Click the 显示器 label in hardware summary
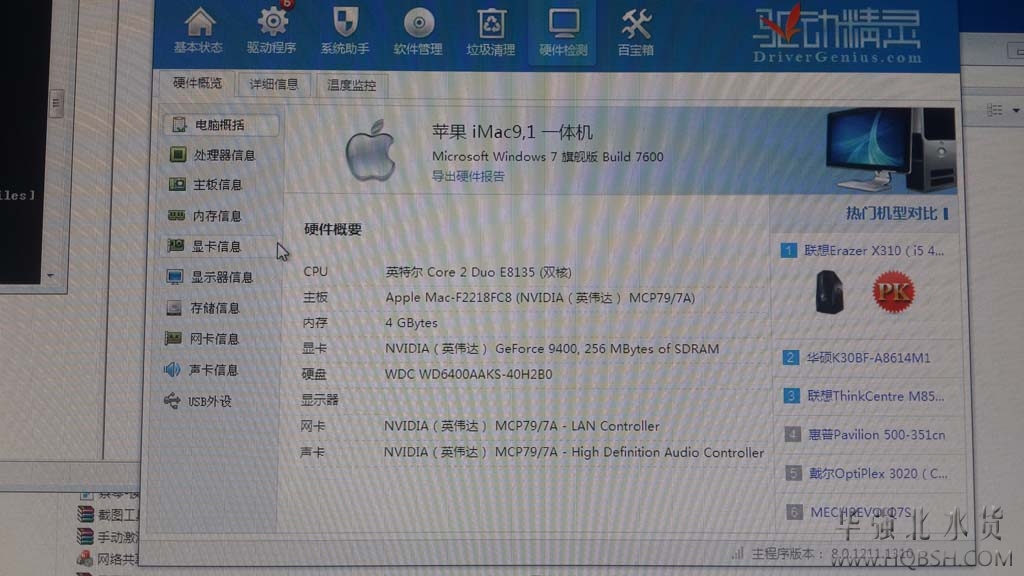The image size is (1024, 576). pos(319,400)
